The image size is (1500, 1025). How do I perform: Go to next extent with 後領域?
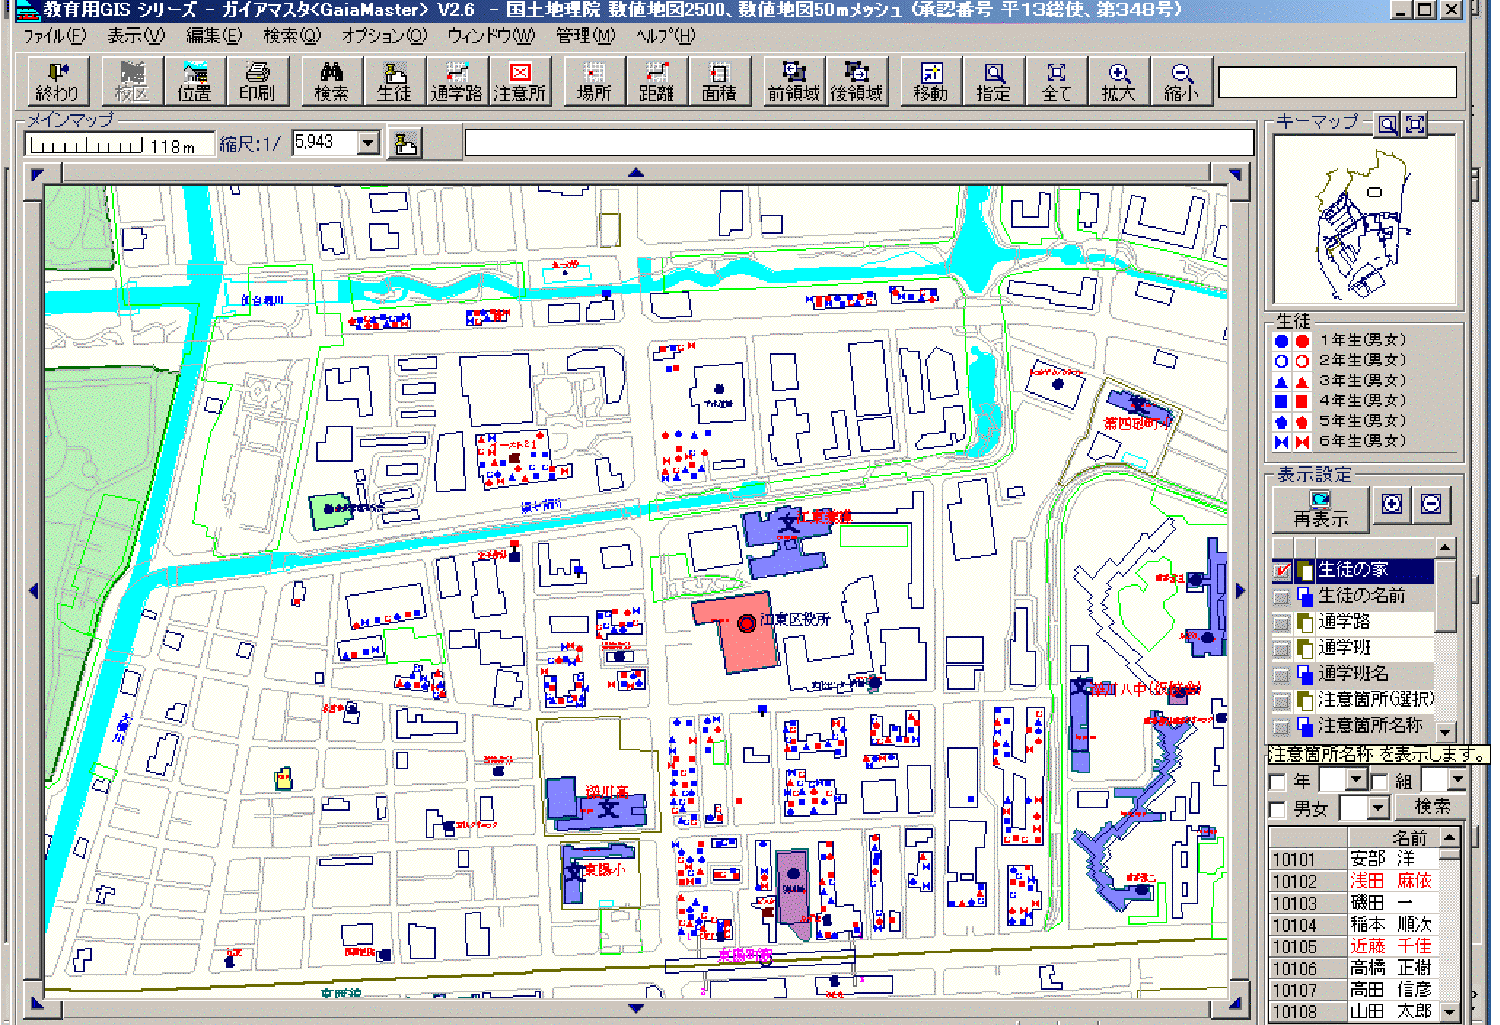[857, 81]
